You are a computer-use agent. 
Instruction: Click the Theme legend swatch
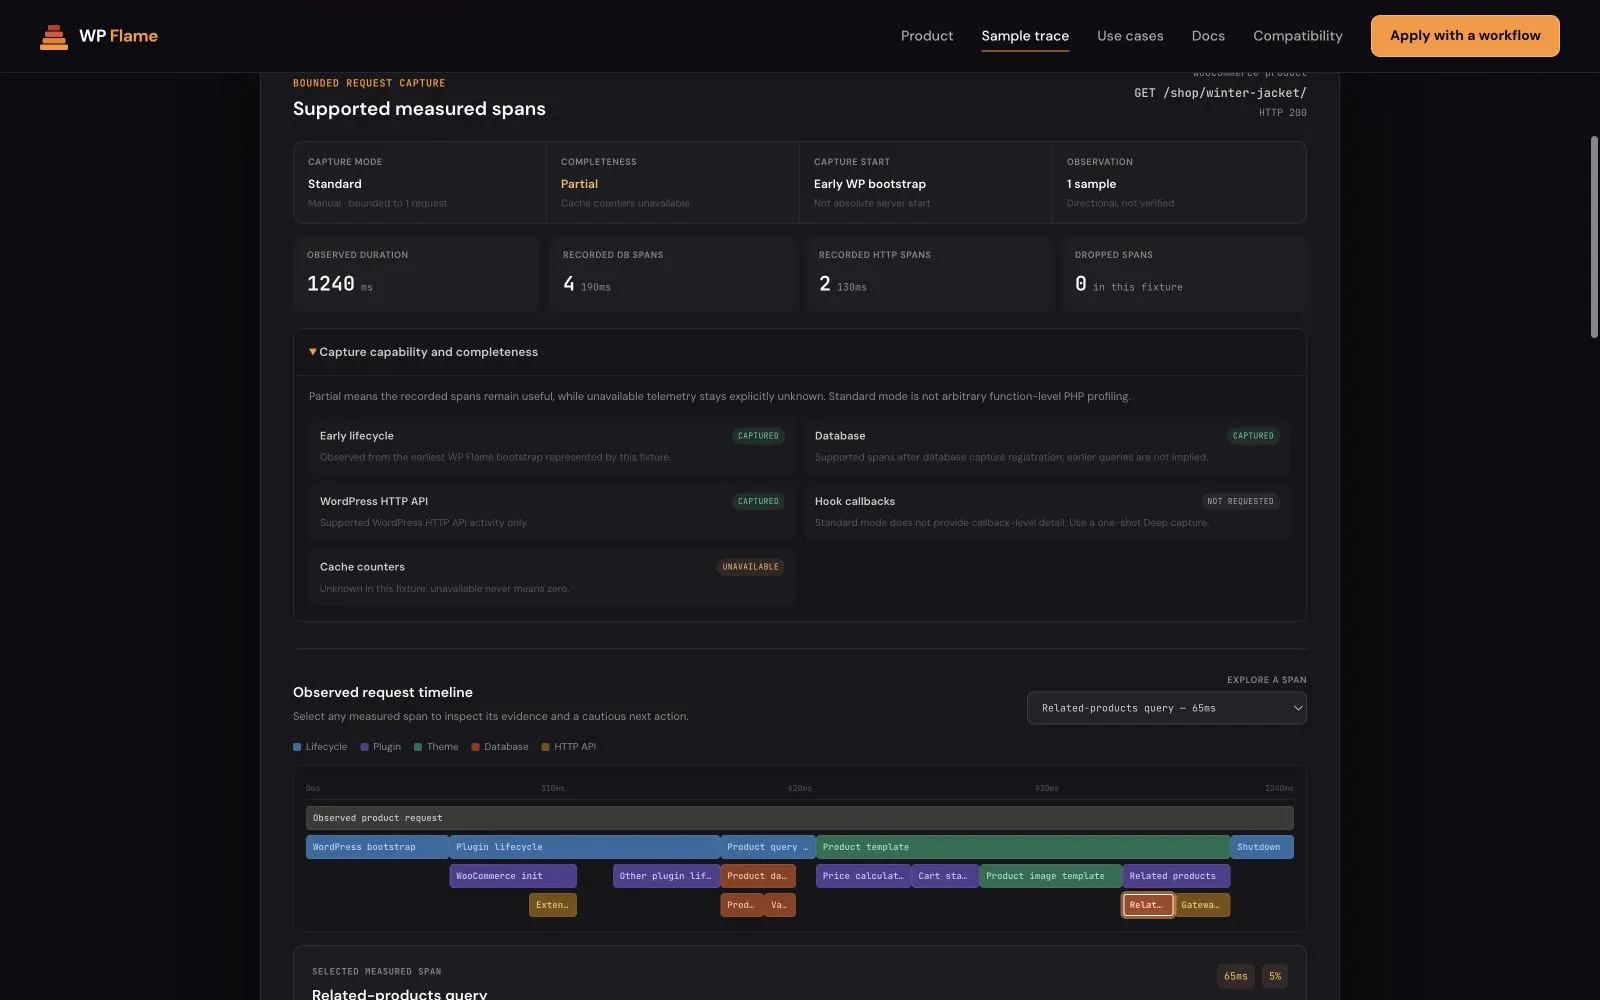pos(418,747)
